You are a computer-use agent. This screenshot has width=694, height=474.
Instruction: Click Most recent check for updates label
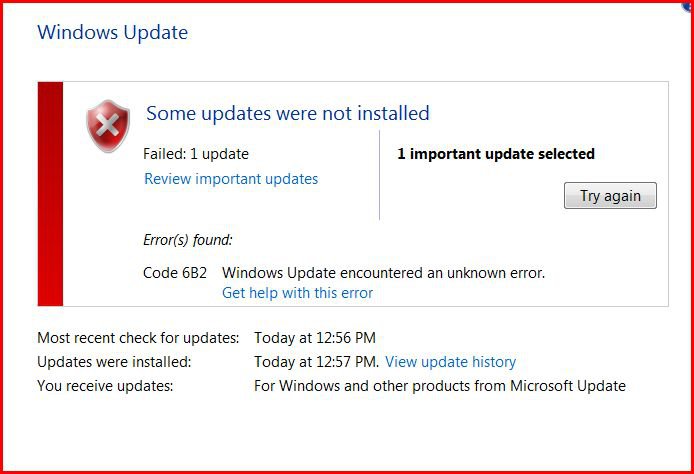pos(138,338)
